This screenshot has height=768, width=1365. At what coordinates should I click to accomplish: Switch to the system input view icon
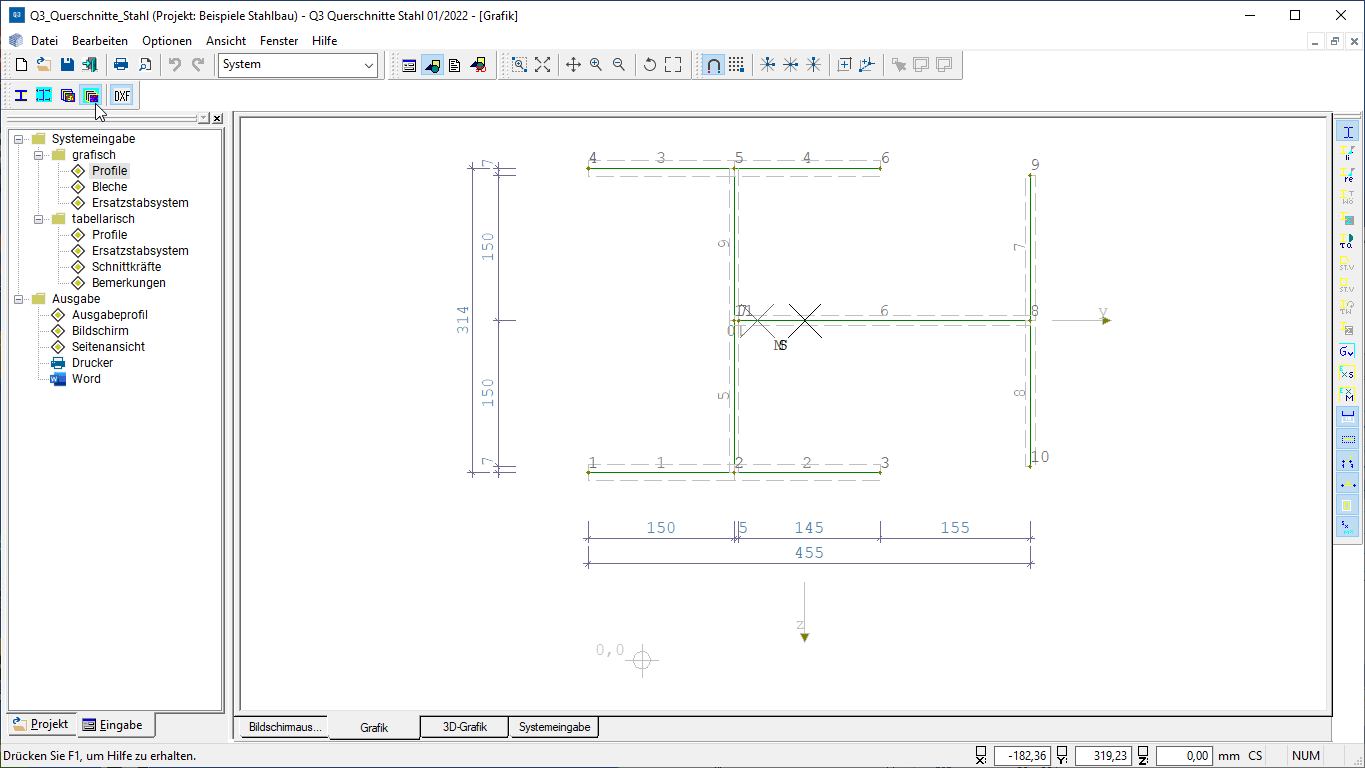(x=409, y=64)
